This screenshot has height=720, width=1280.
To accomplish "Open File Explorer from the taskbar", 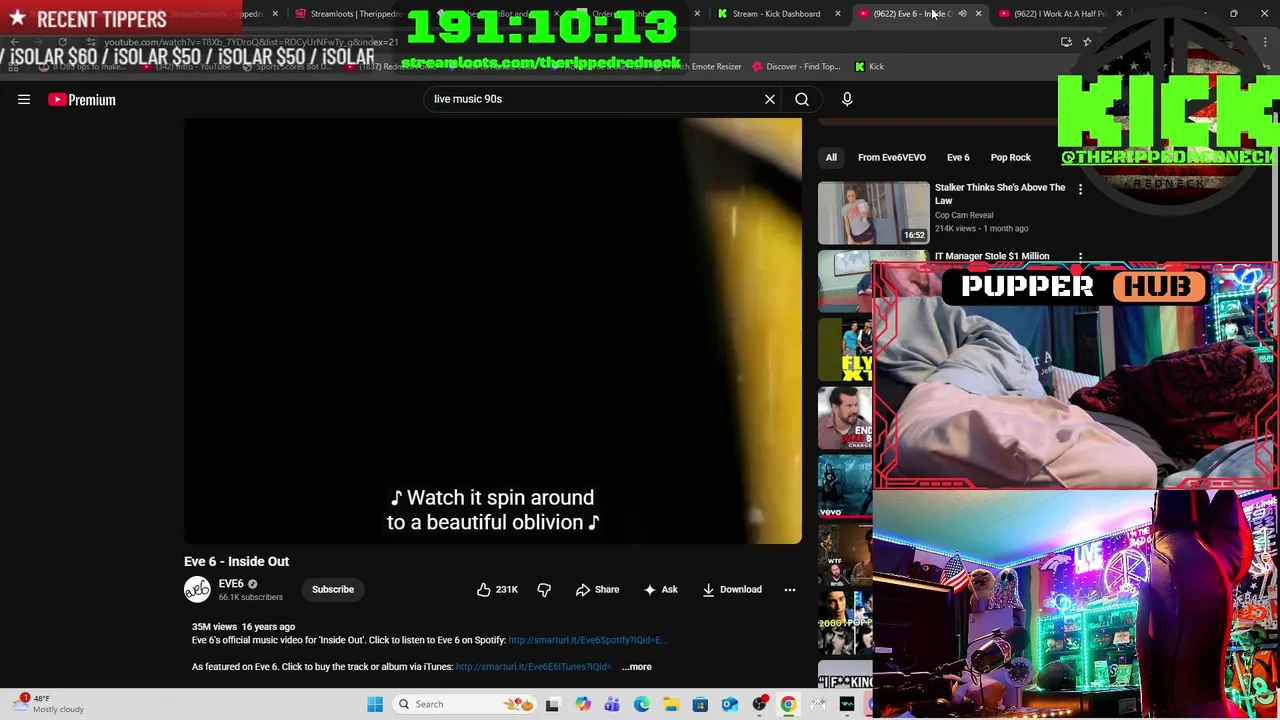I will point(671,704).
